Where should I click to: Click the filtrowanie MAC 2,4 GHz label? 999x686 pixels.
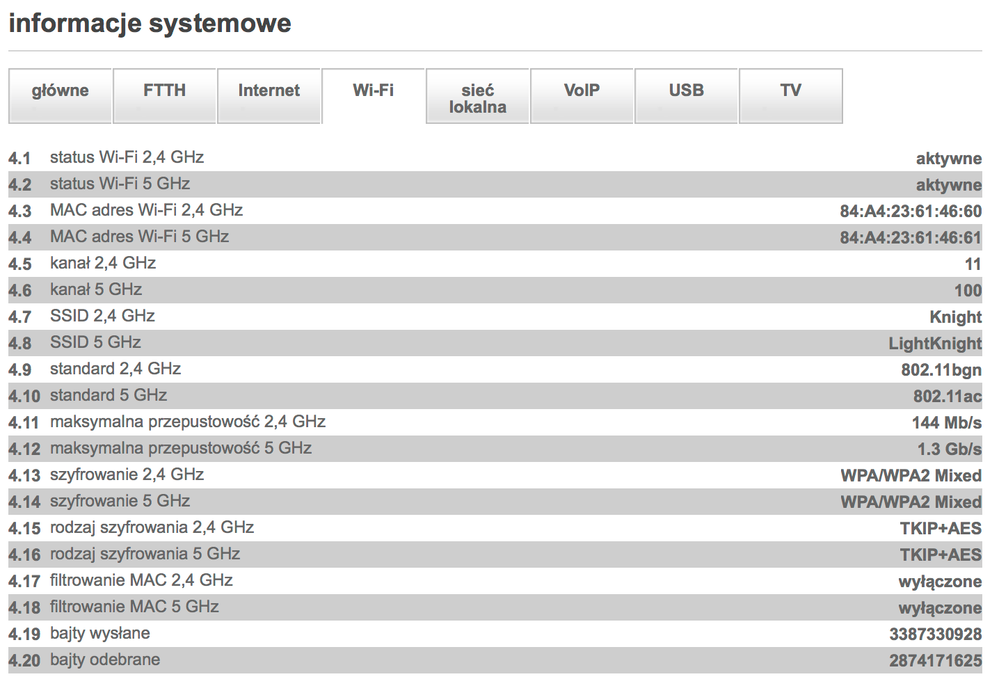pyautogui.click(x=141, y=581)
